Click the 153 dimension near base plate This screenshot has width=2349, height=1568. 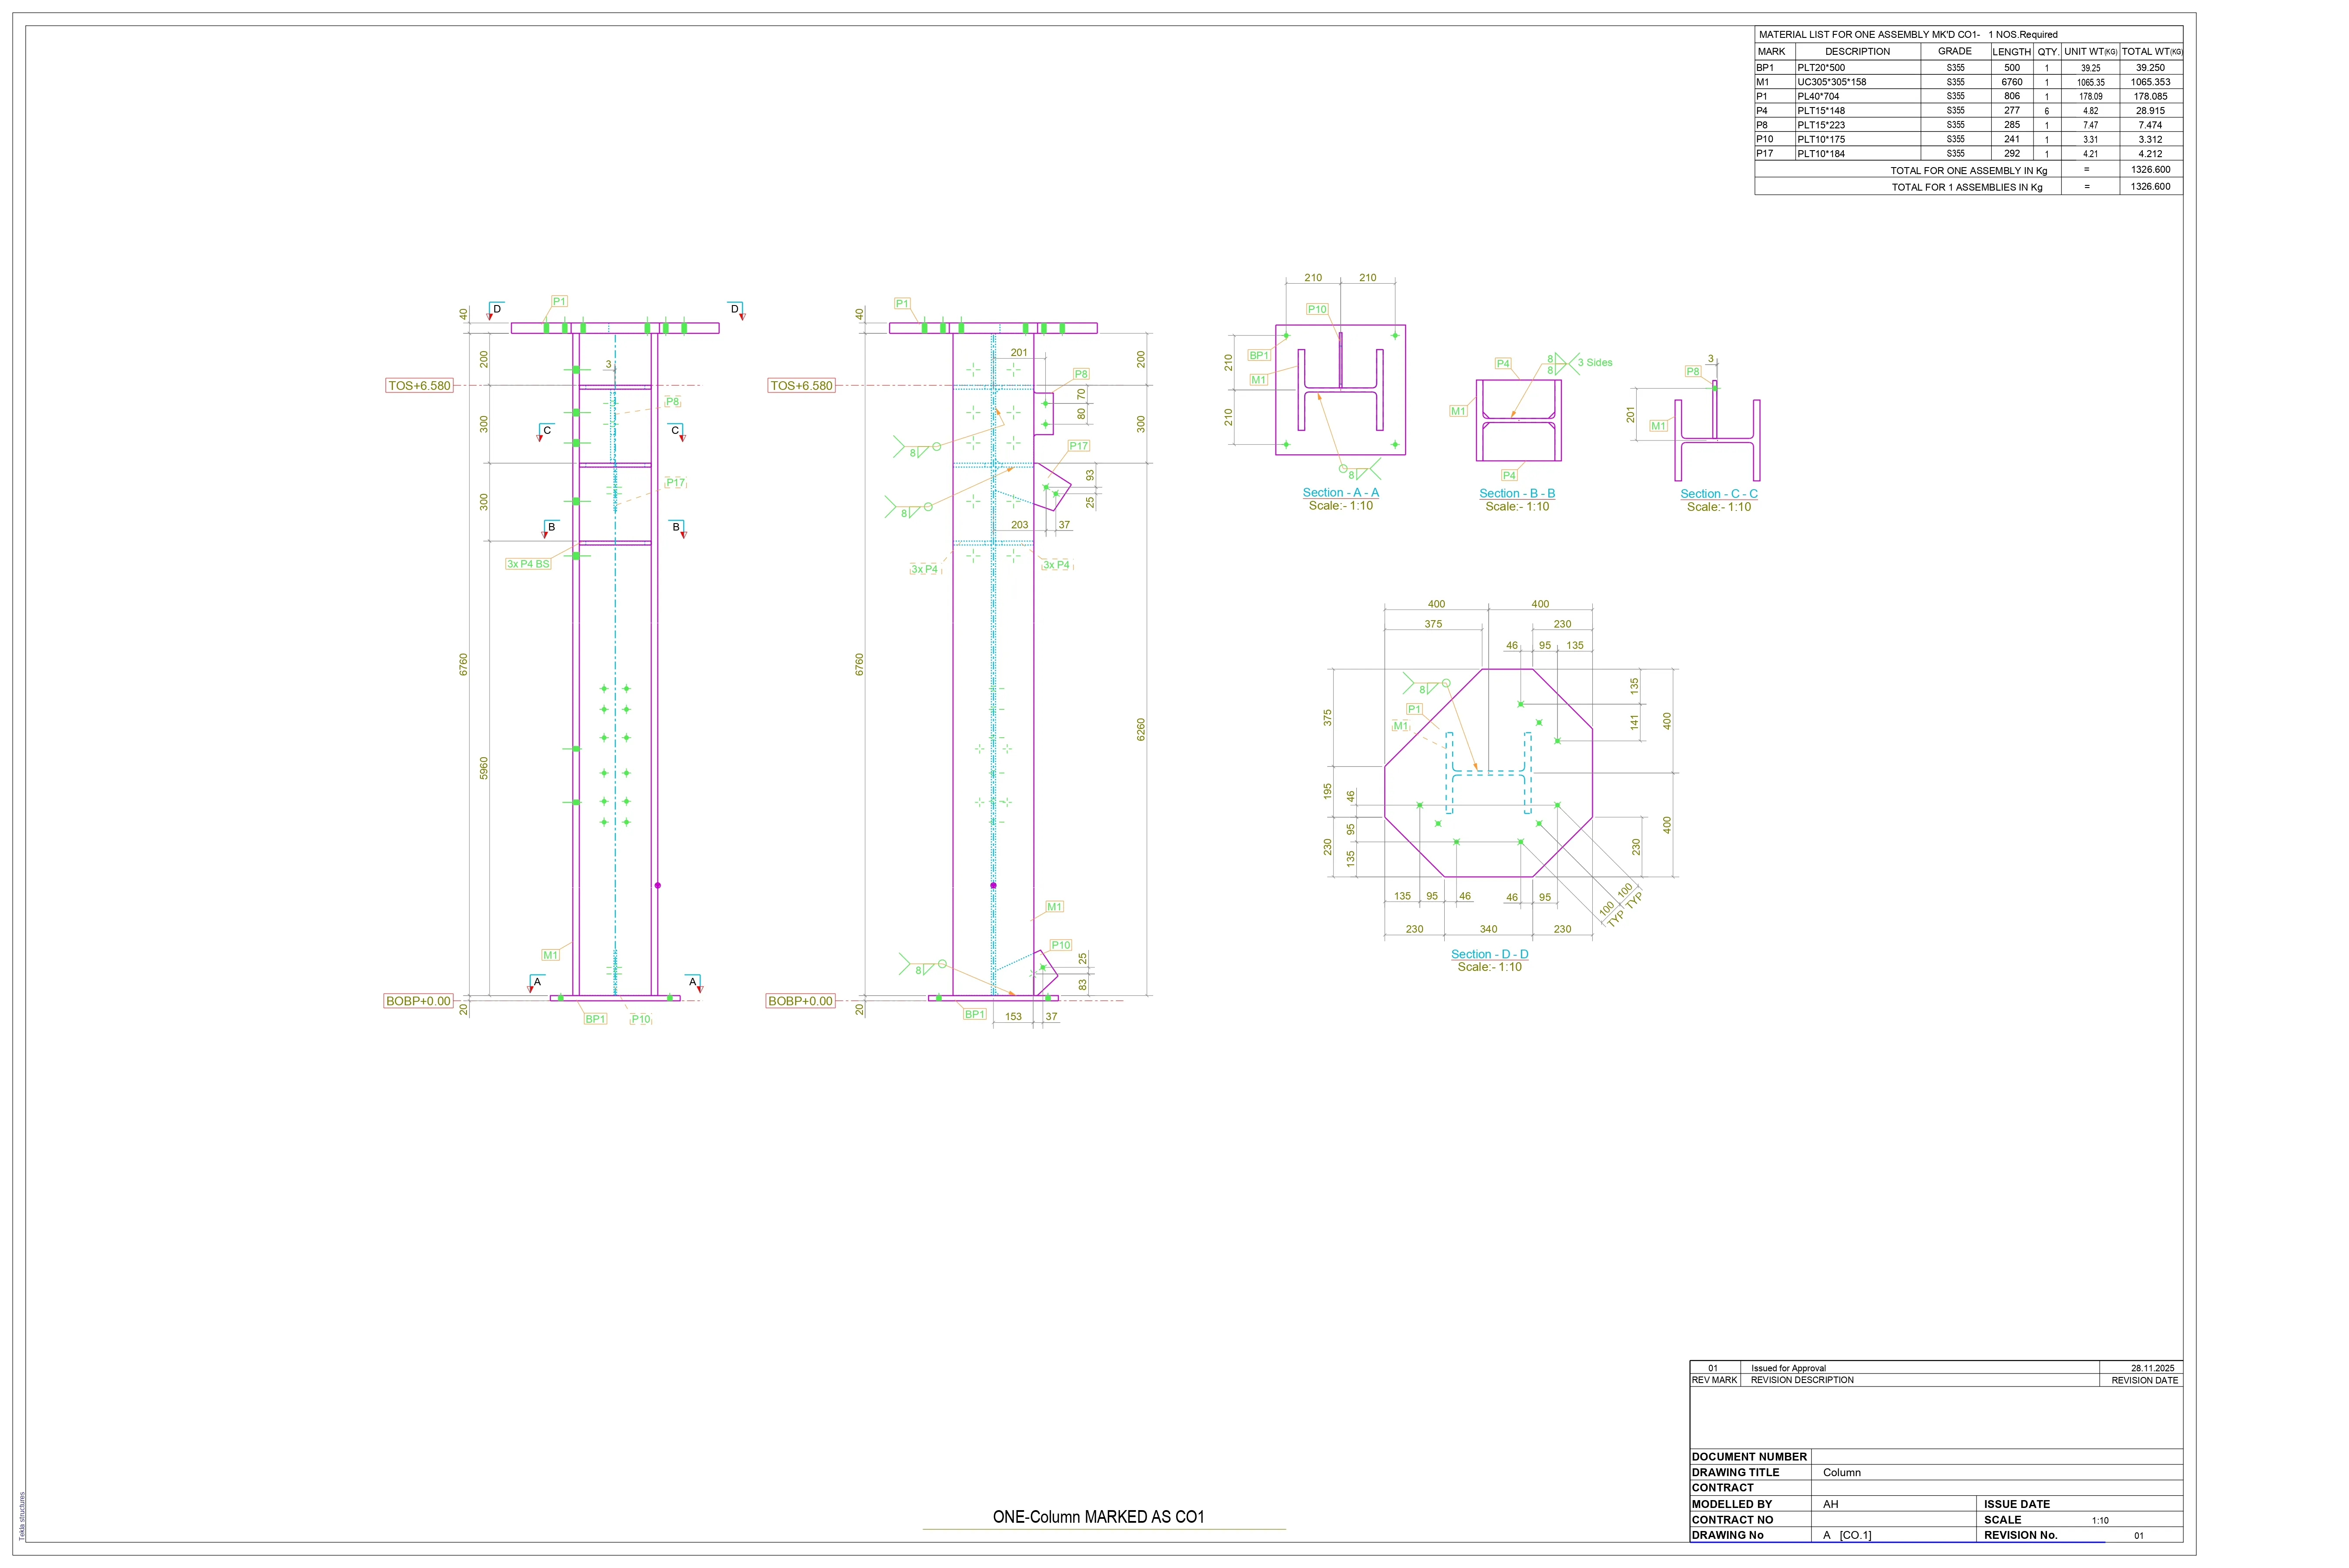[1013, 1016]
